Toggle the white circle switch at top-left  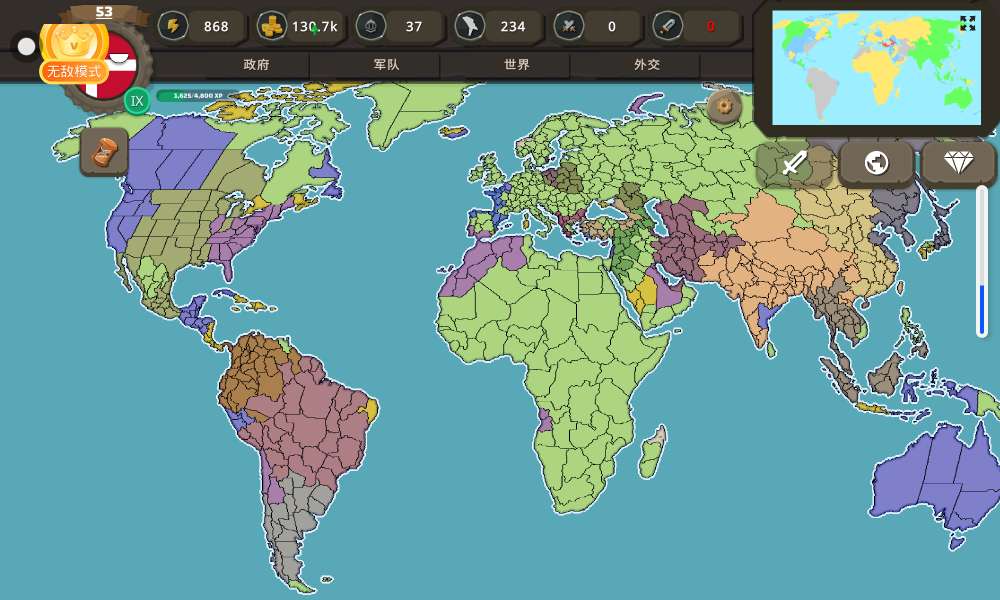tap(27, 46)
